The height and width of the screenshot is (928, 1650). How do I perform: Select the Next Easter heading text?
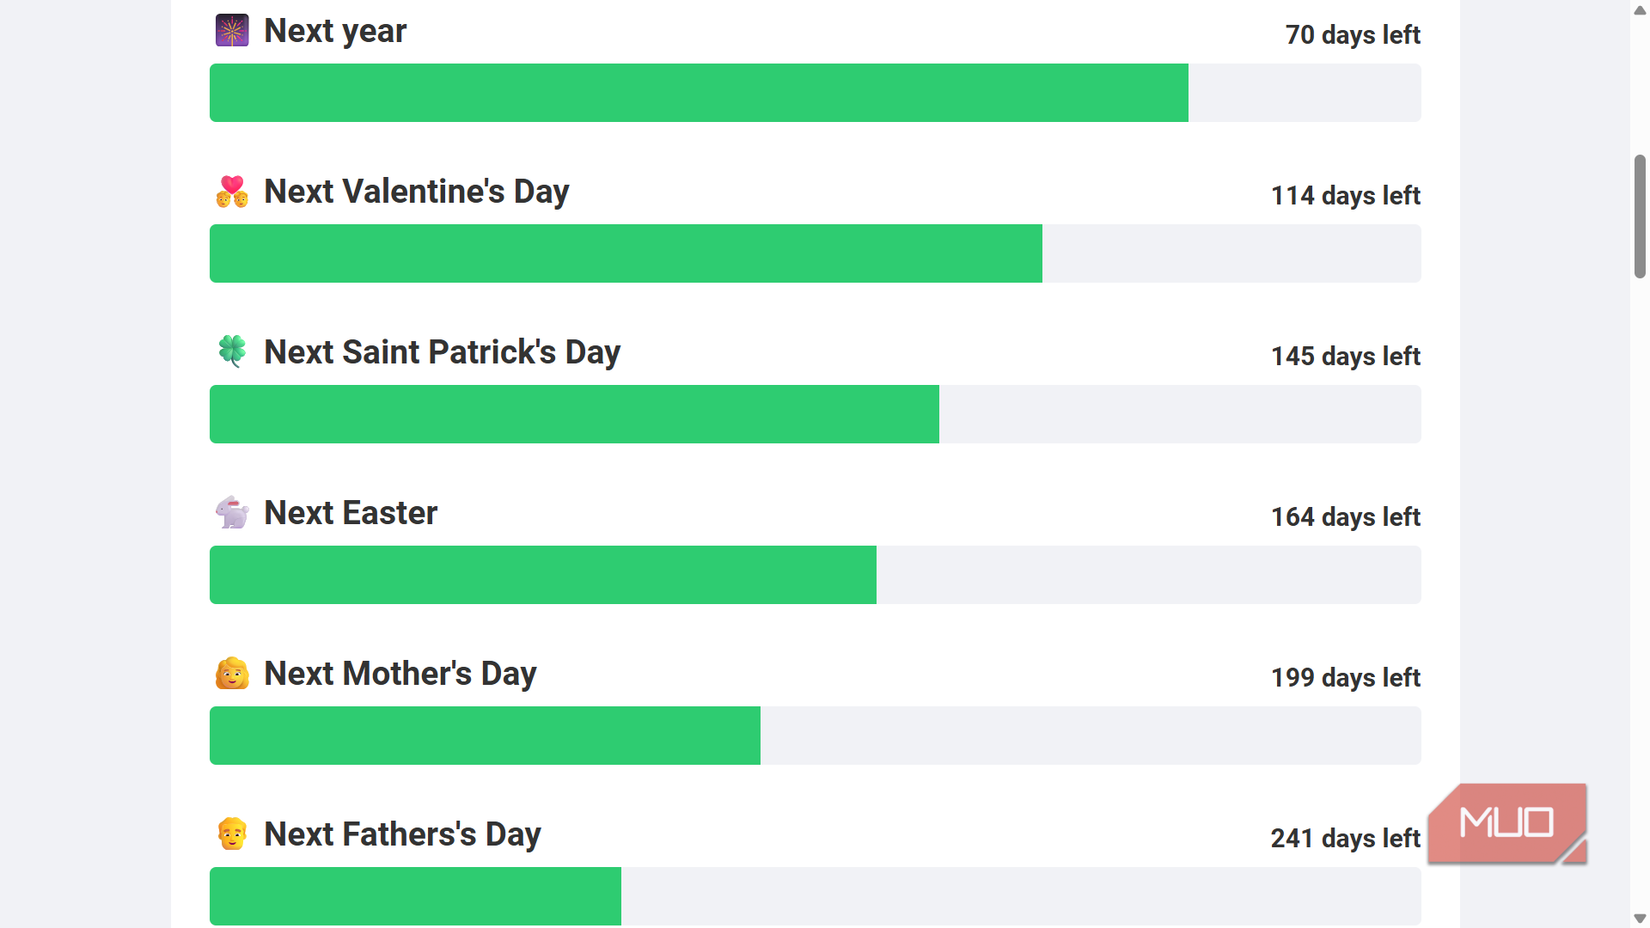(350, 513)
